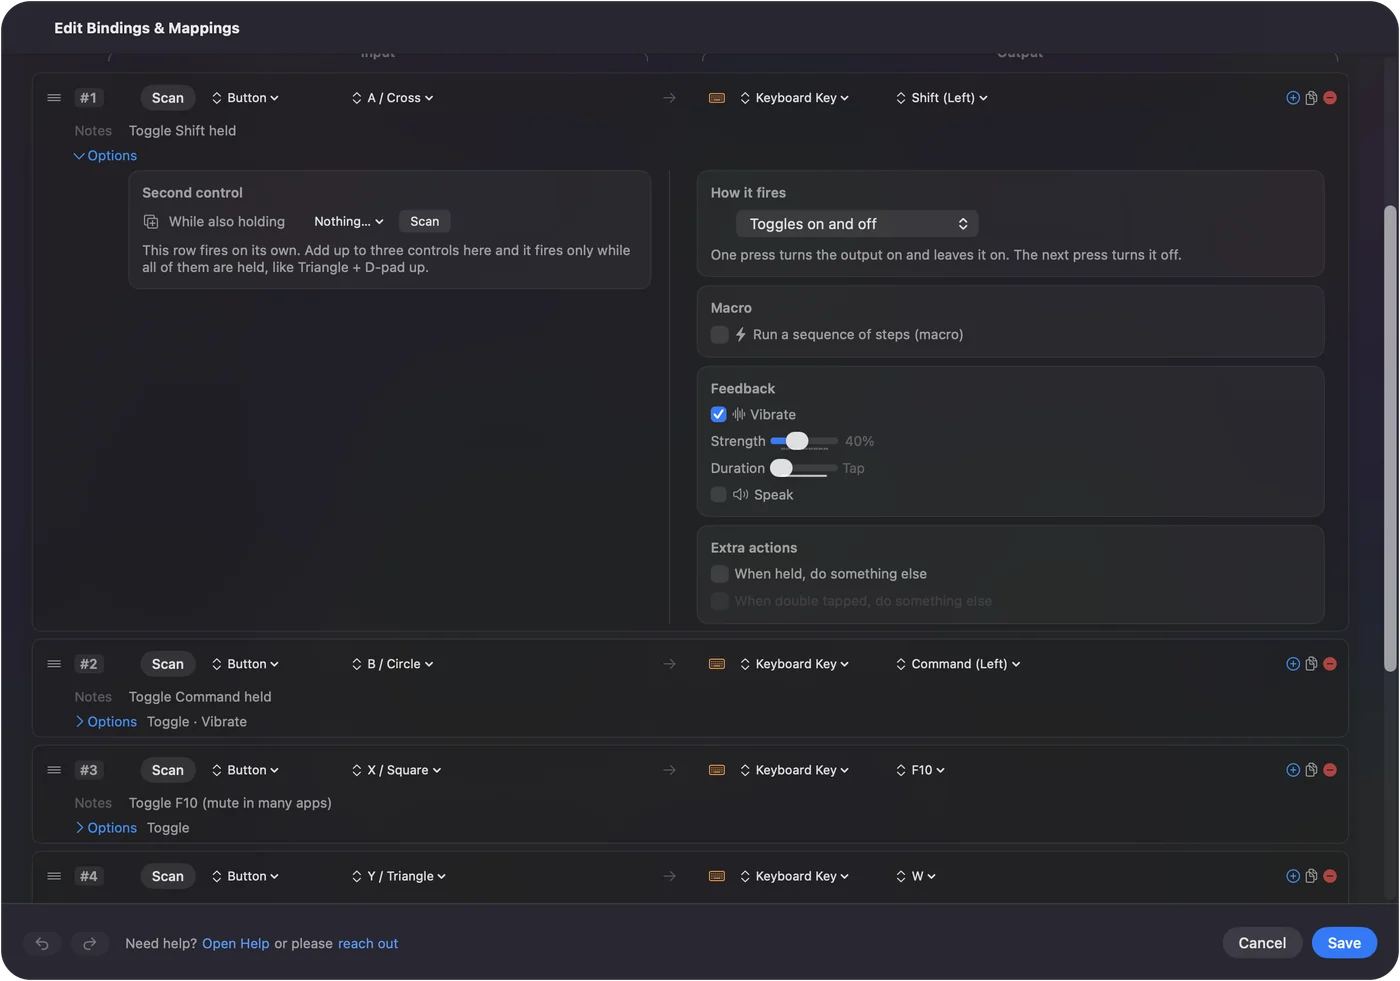Click the vertical scrollbar of the bindings list
This screenshot has width=1400, height=981.
(x=1390, y=438)
